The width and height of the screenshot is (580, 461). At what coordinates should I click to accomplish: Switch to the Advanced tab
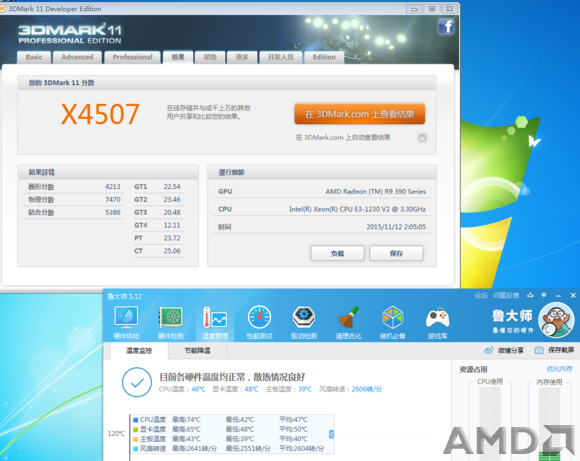point(77,57)
